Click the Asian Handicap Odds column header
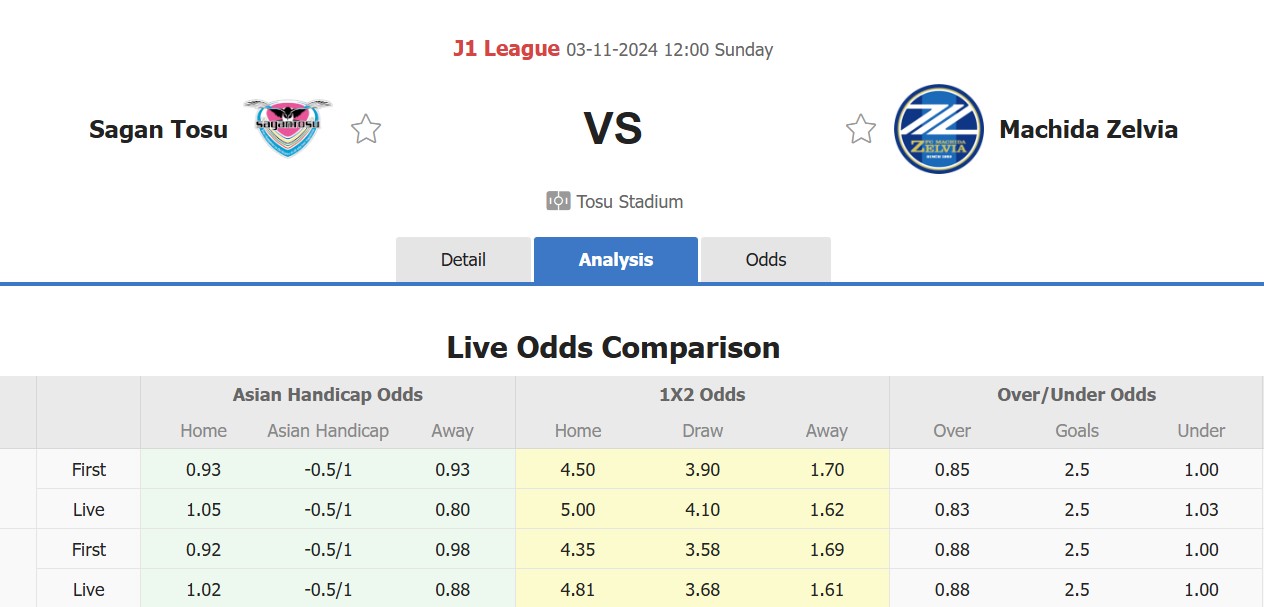This screenshot has height=607, width=1264. tap(327, 395)
